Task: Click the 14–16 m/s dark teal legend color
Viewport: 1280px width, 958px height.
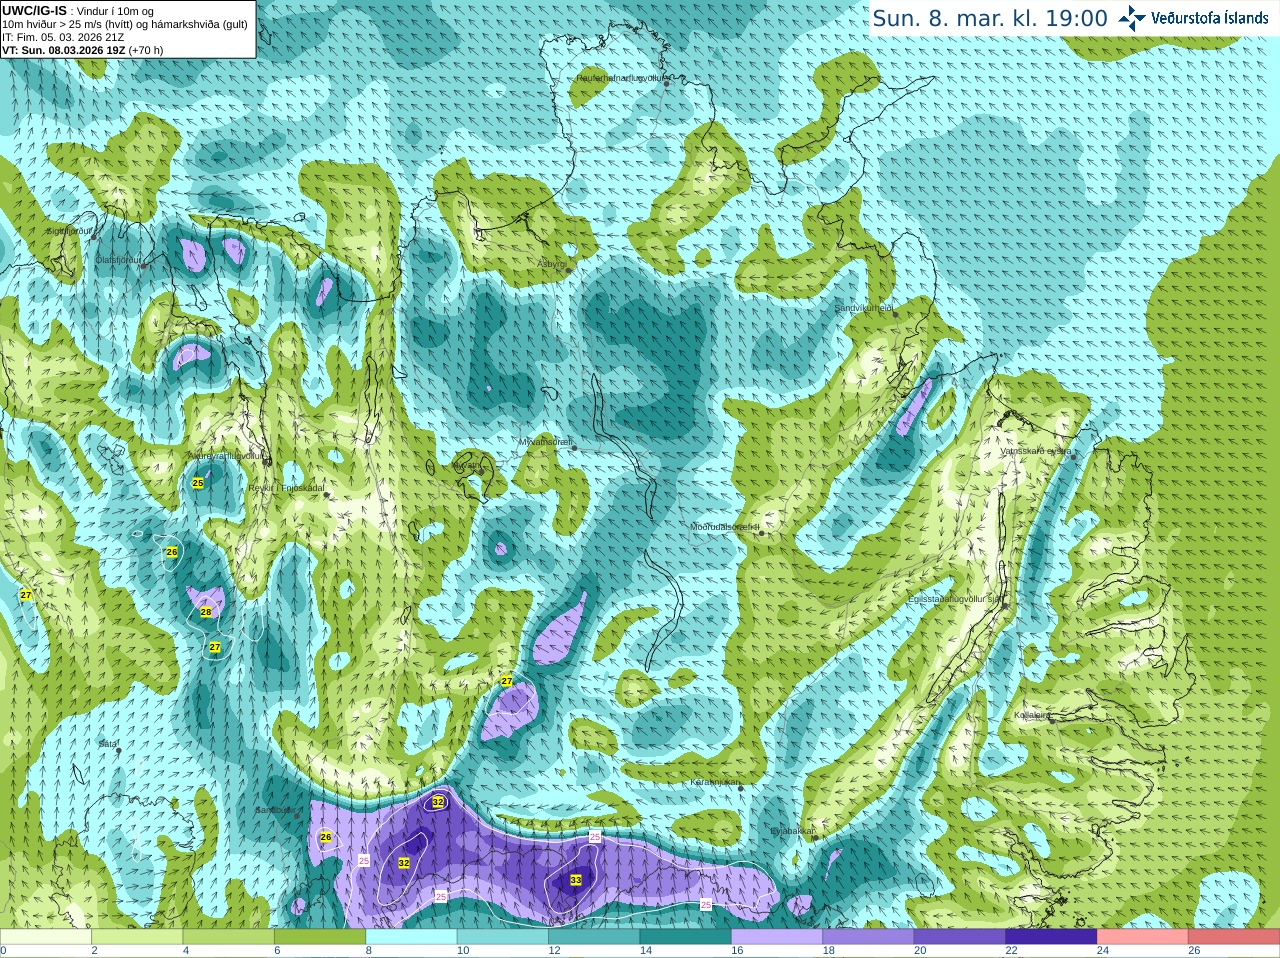Action: [686, 937]
